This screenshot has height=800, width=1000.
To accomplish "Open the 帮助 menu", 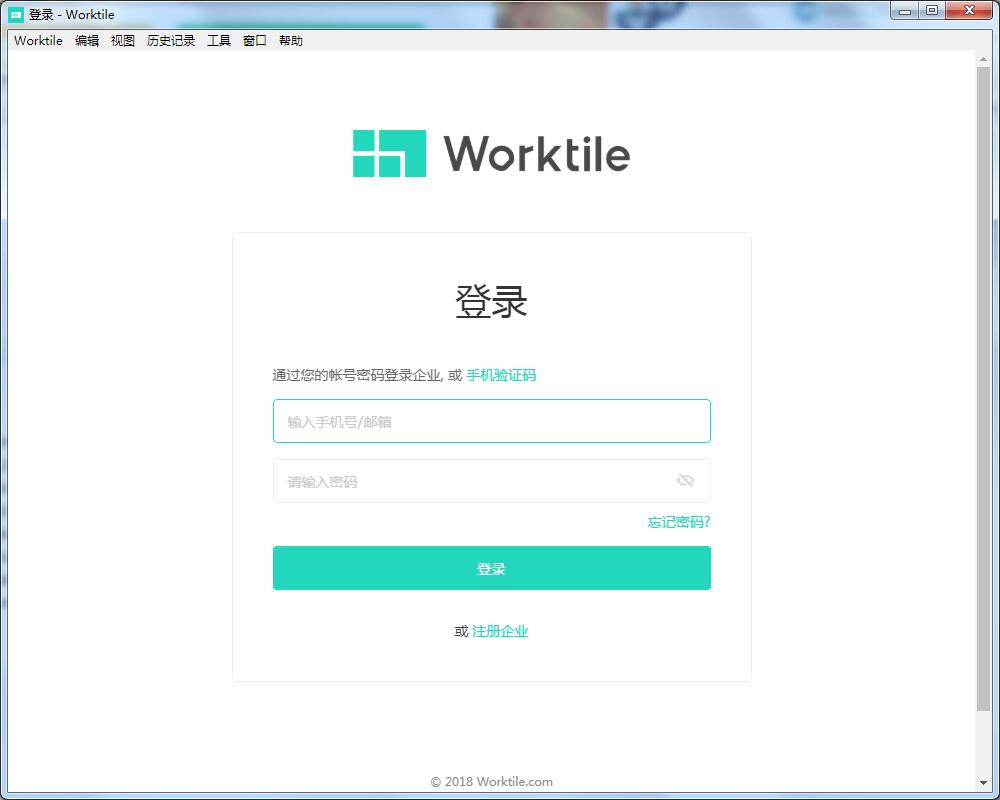I will [x=291, y=41].
